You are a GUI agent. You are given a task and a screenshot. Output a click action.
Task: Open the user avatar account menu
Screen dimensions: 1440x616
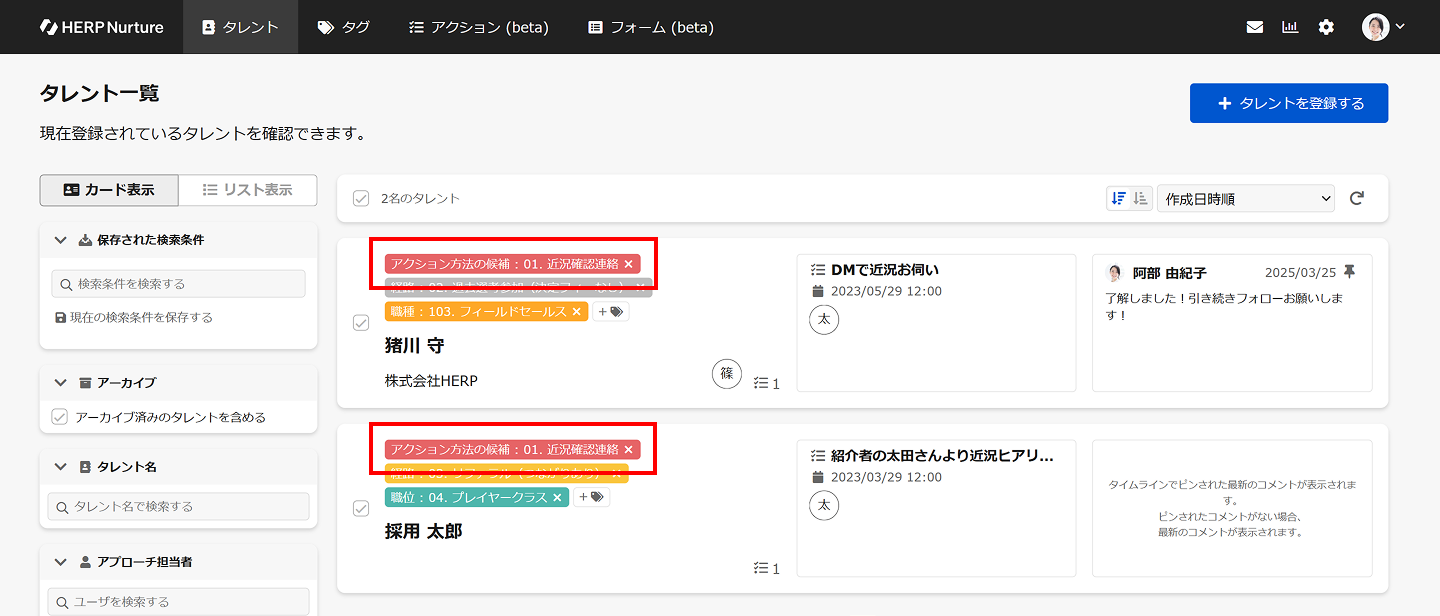coord(1383,27)
